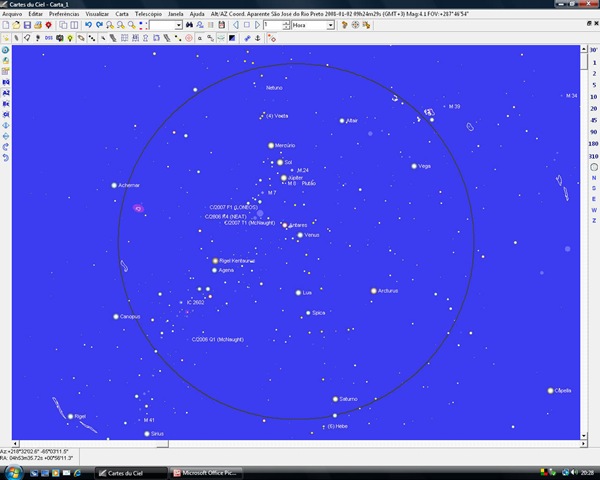Open the Hora time unit dropdown
The image size is (600, 480).
(x=331, y=26)
